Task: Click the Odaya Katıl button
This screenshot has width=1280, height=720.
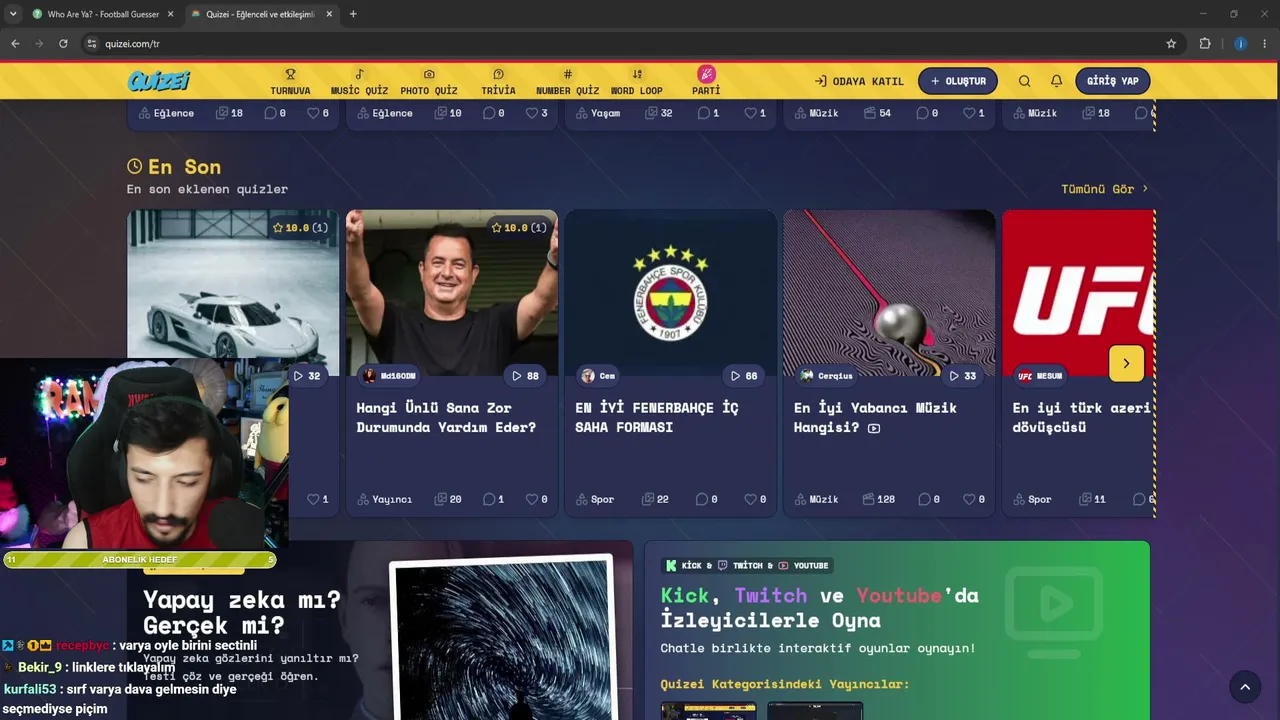Action: (859, 81)
